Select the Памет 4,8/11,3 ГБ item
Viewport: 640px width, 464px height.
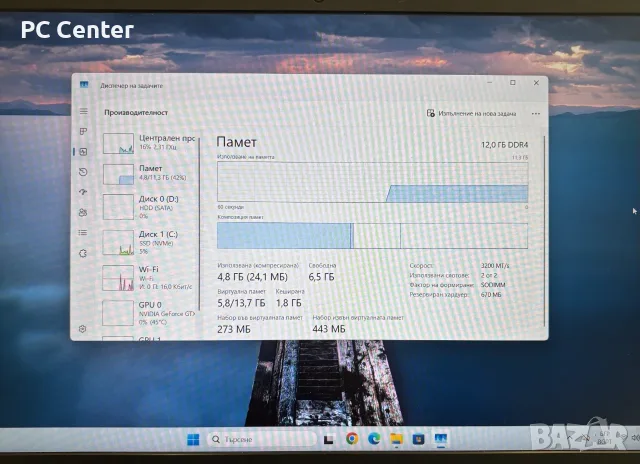click(x=149, y=173)
